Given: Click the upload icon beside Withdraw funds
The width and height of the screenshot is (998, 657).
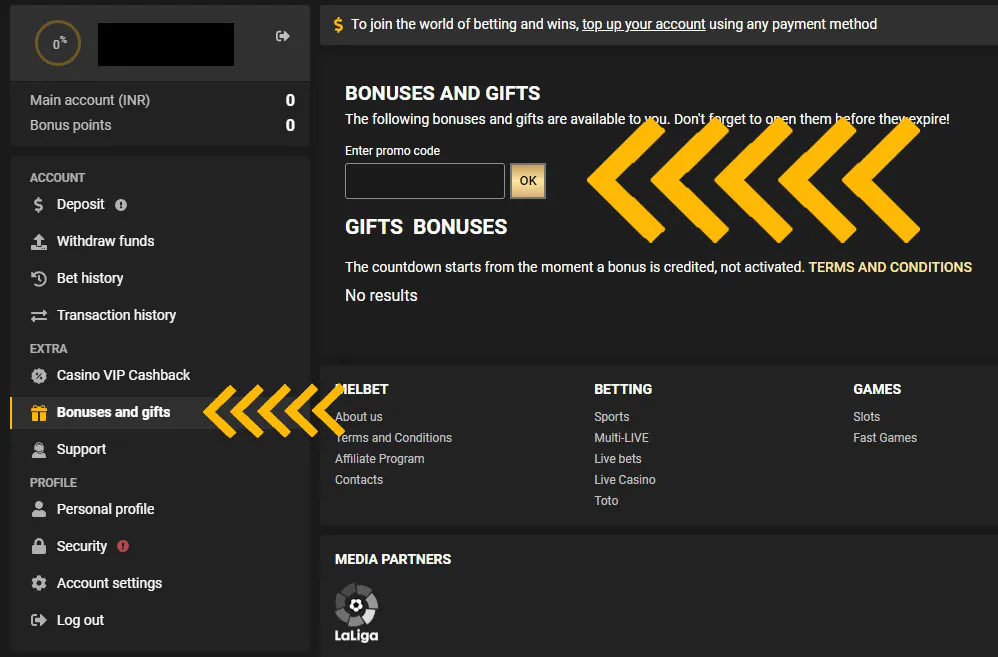Looking at the screenshot, I should 39,241.
